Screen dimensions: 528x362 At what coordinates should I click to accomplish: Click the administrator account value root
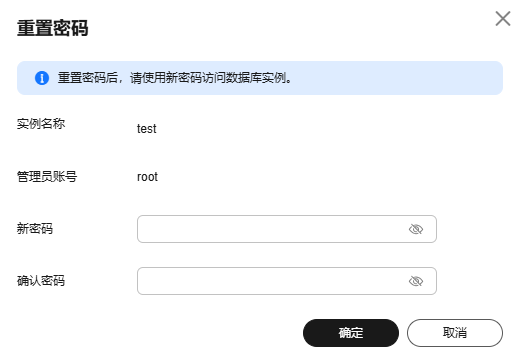(147, 177)
